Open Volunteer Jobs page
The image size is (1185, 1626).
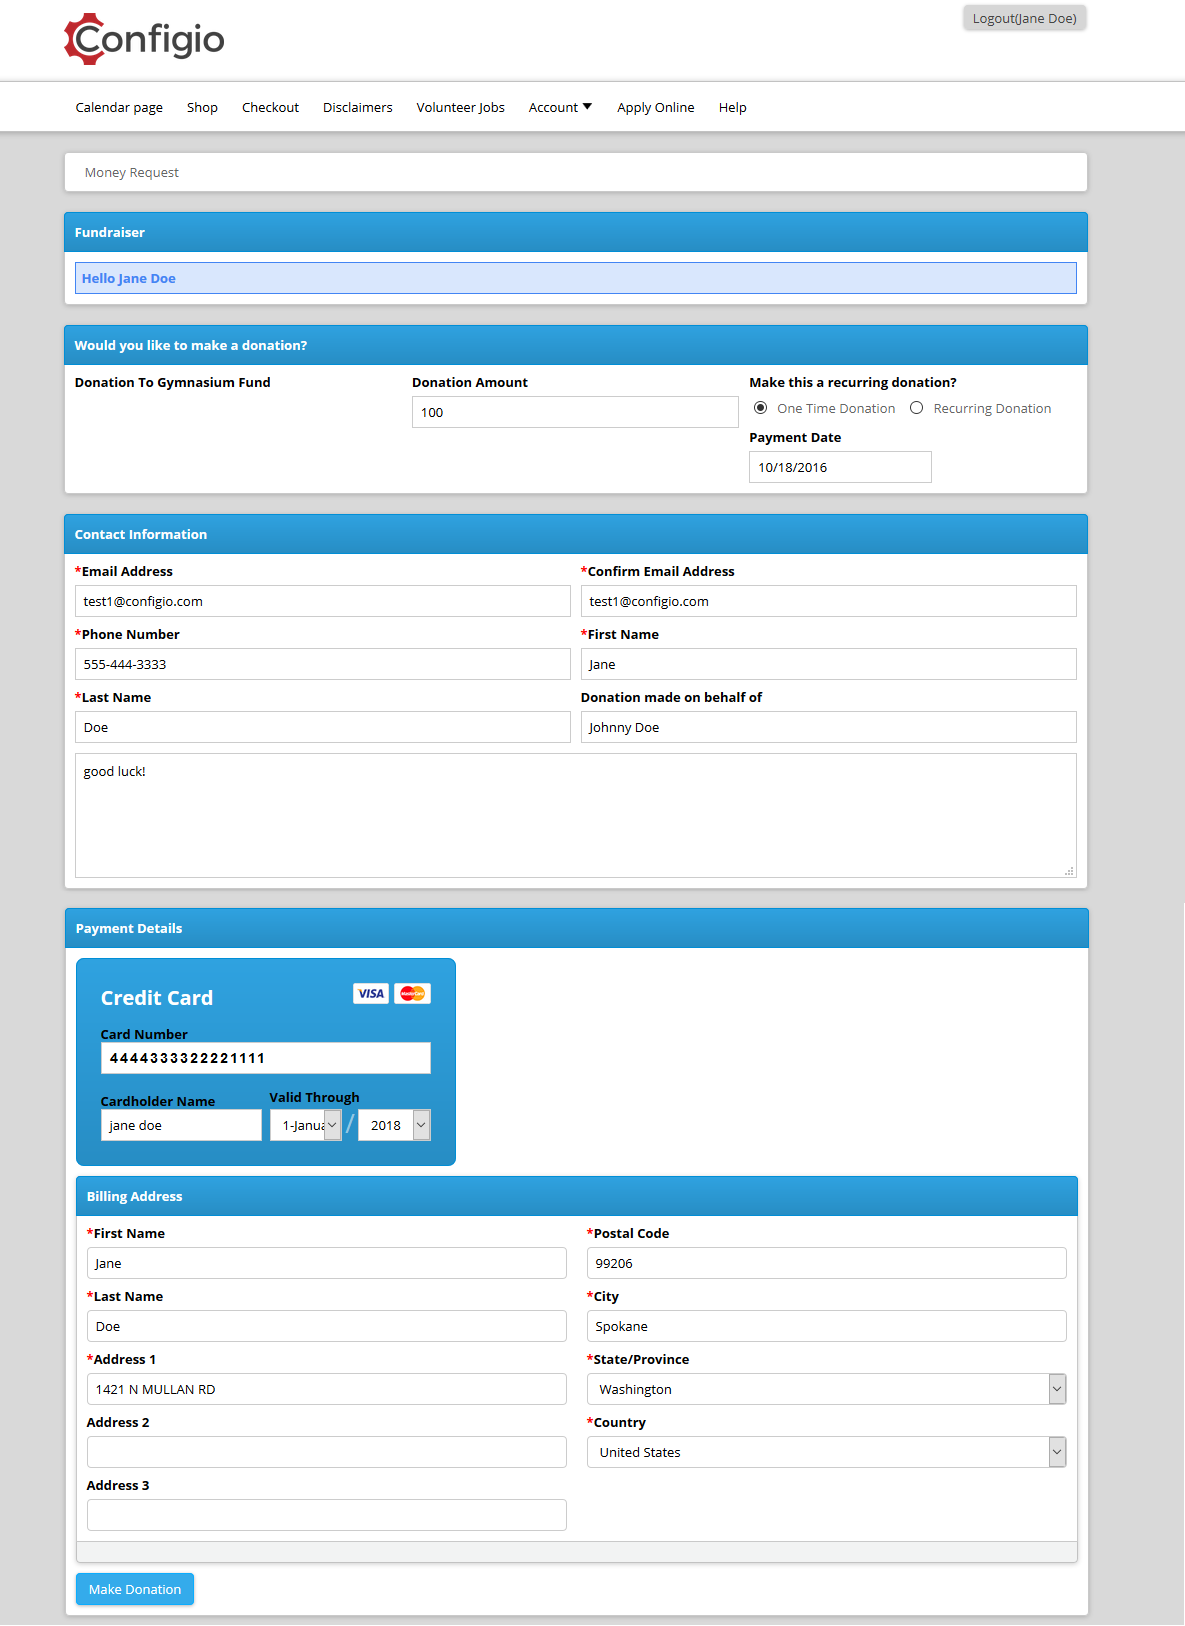[x=460, y=107]
